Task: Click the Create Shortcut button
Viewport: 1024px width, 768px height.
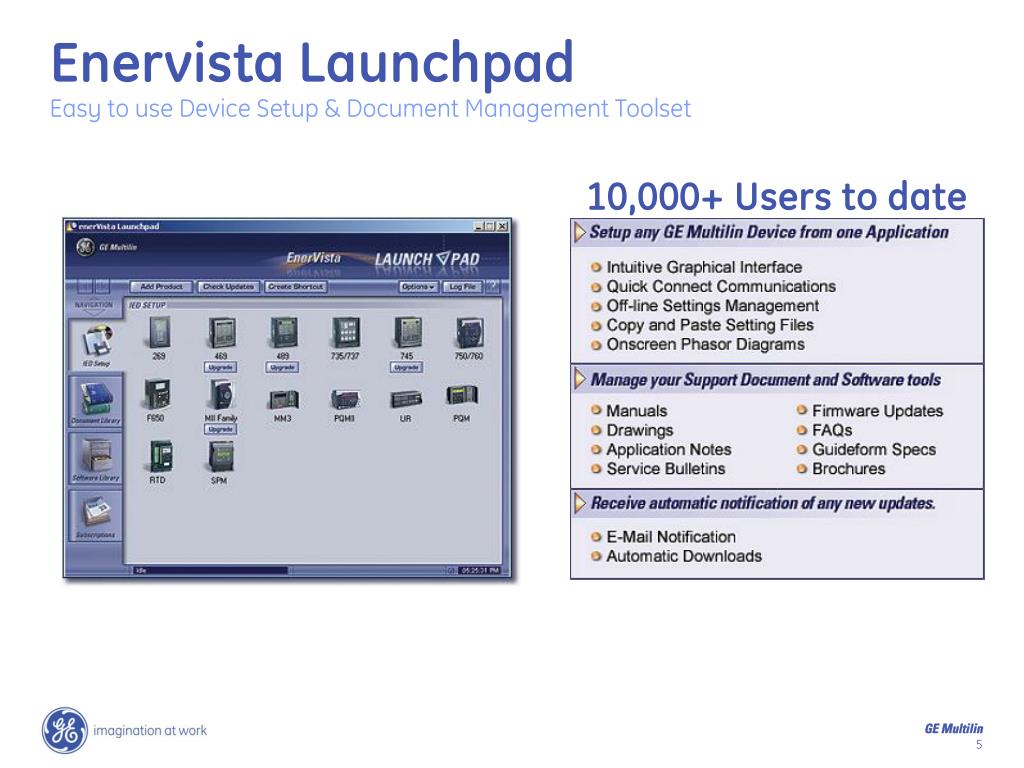Action: tap(296, 287)
